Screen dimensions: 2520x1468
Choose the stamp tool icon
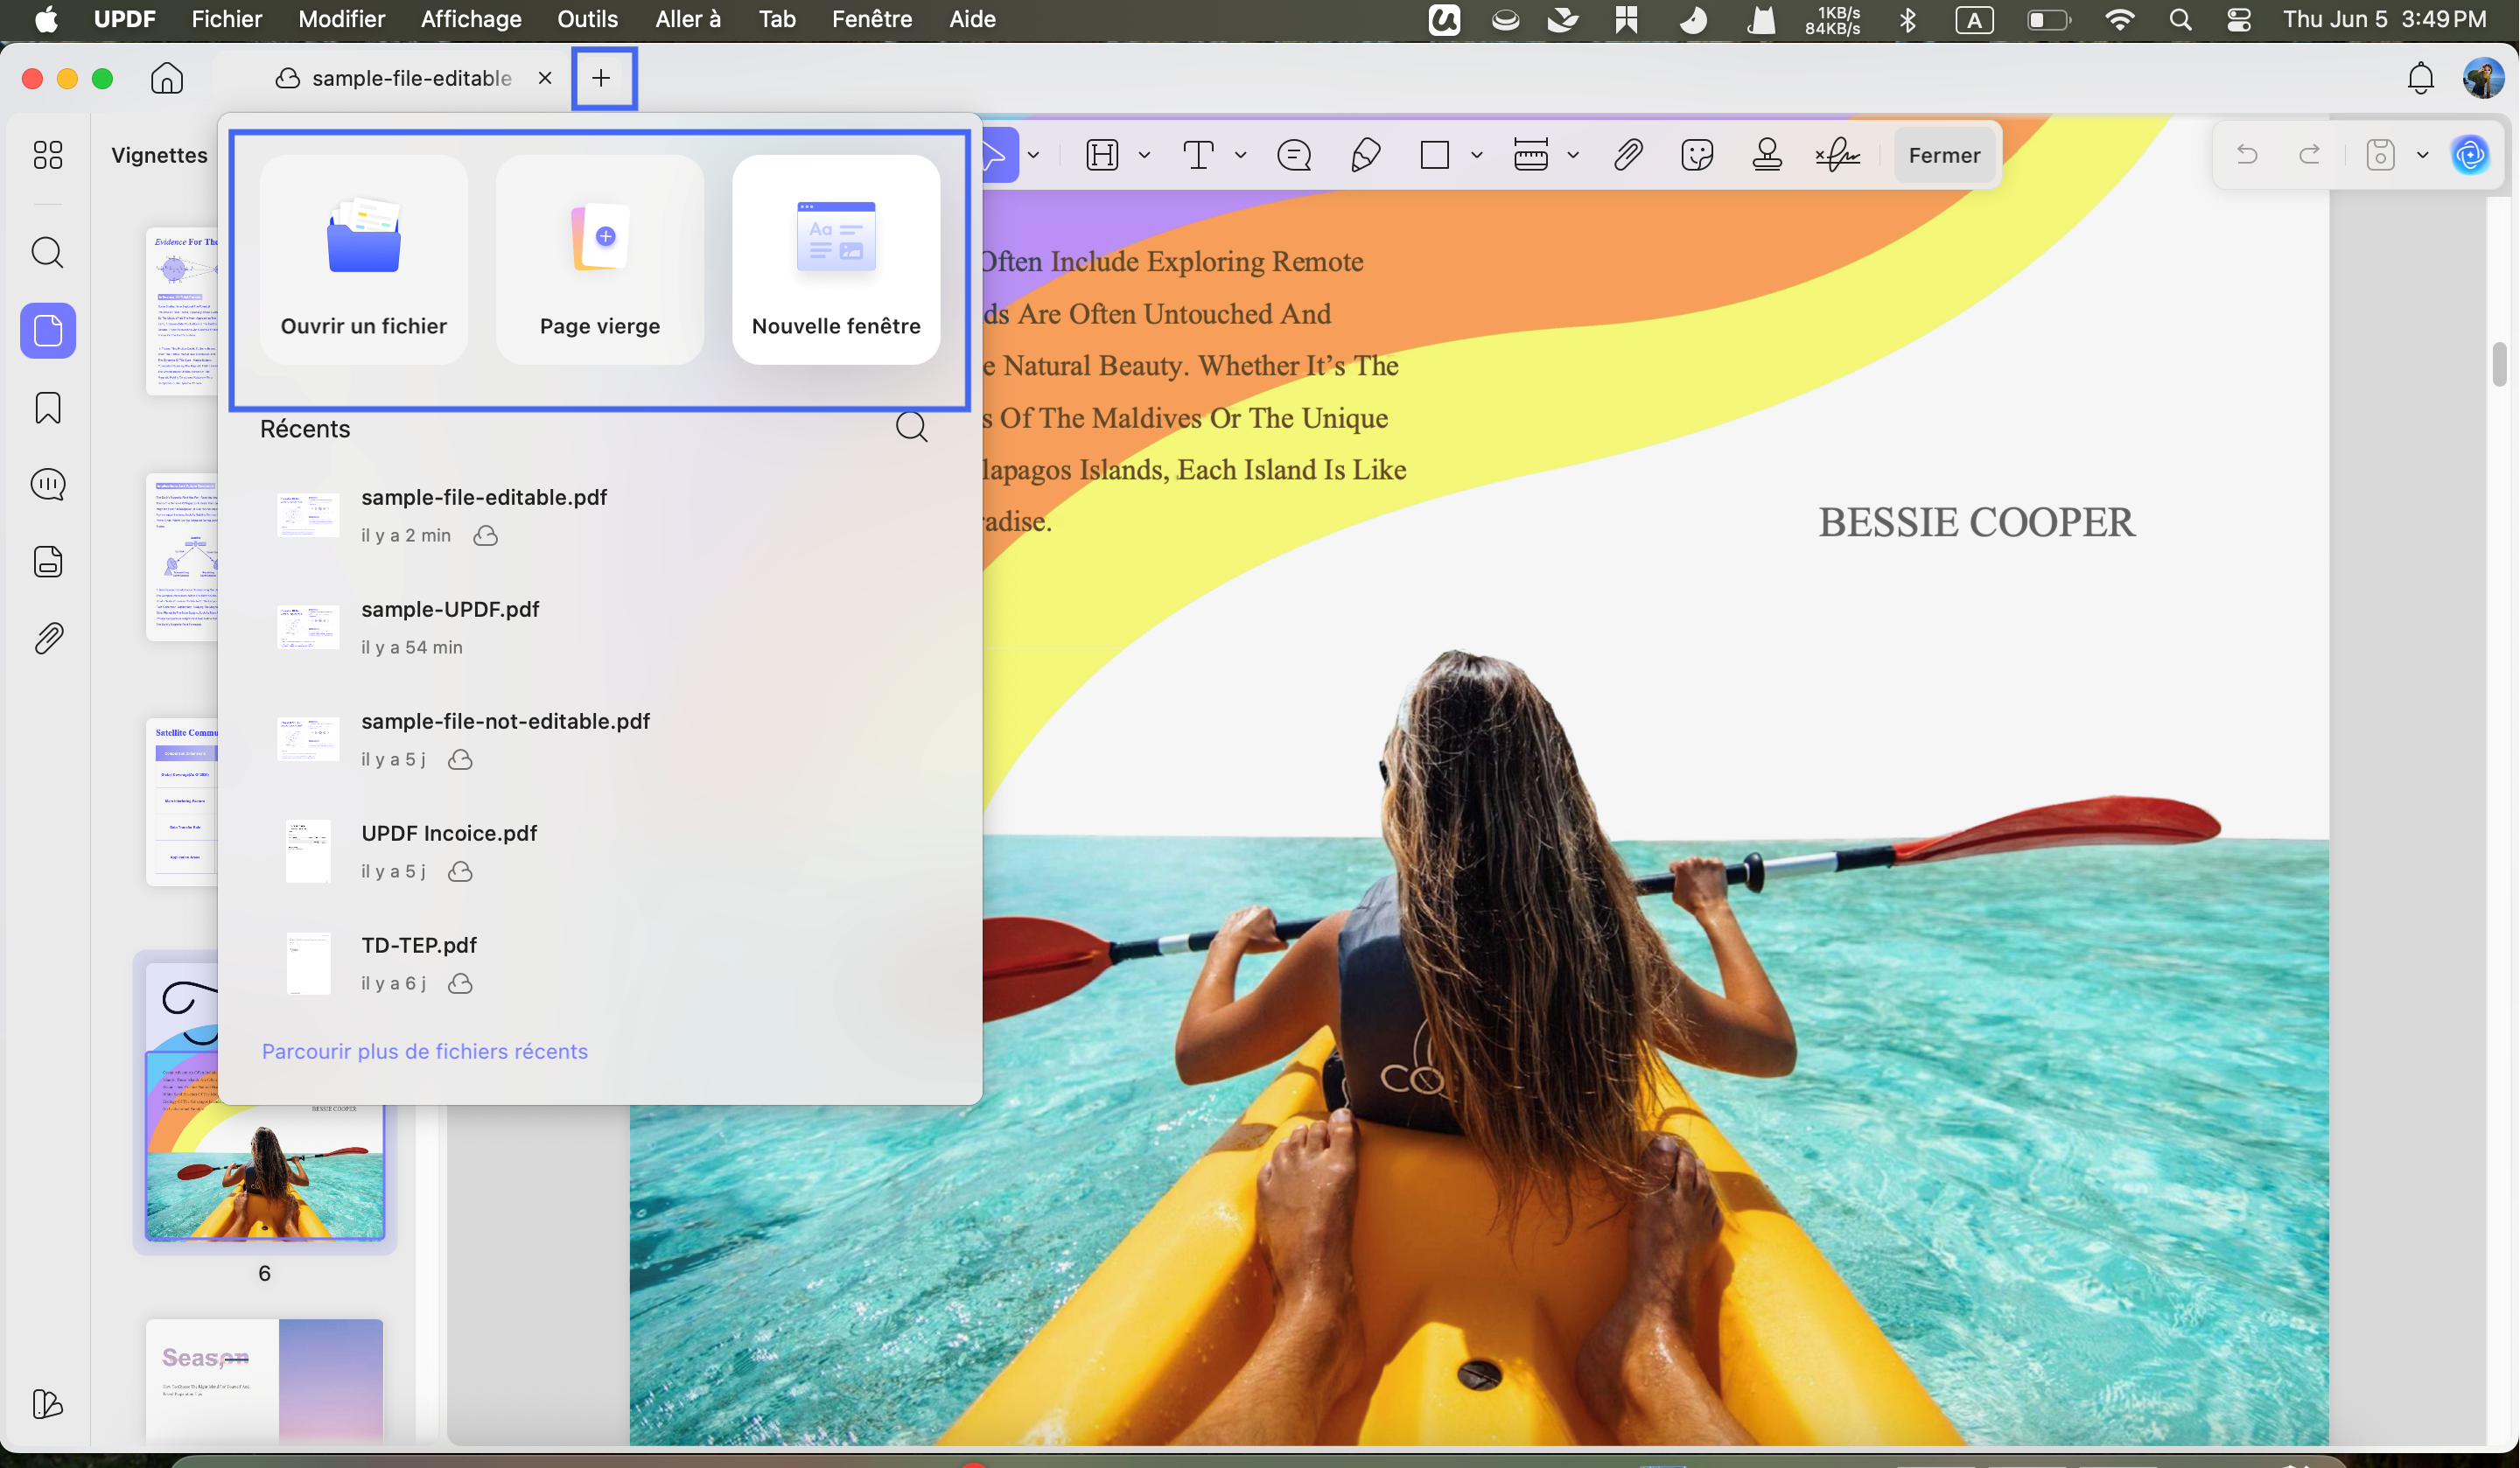pyautogui.click(x=1767, y=155)
